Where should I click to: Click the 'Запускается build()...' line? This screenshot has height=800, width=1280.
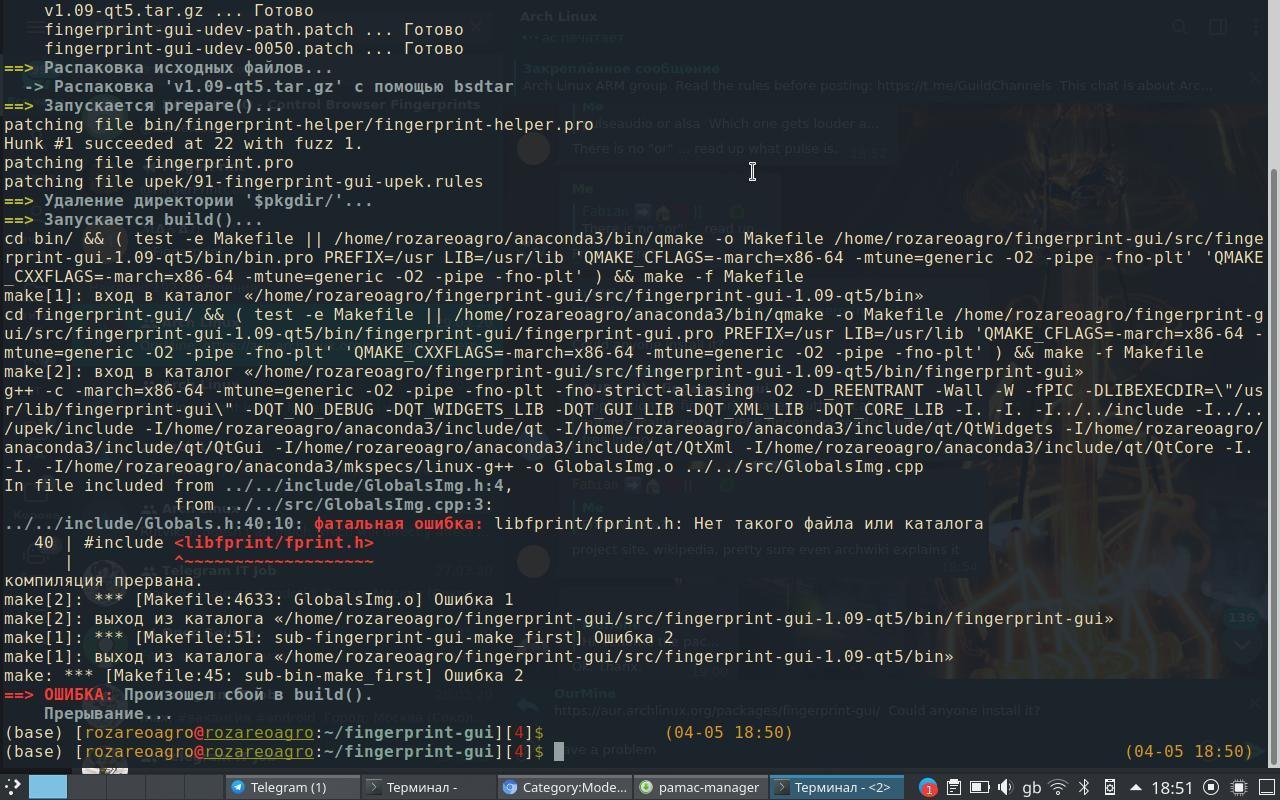click(134, 219)
